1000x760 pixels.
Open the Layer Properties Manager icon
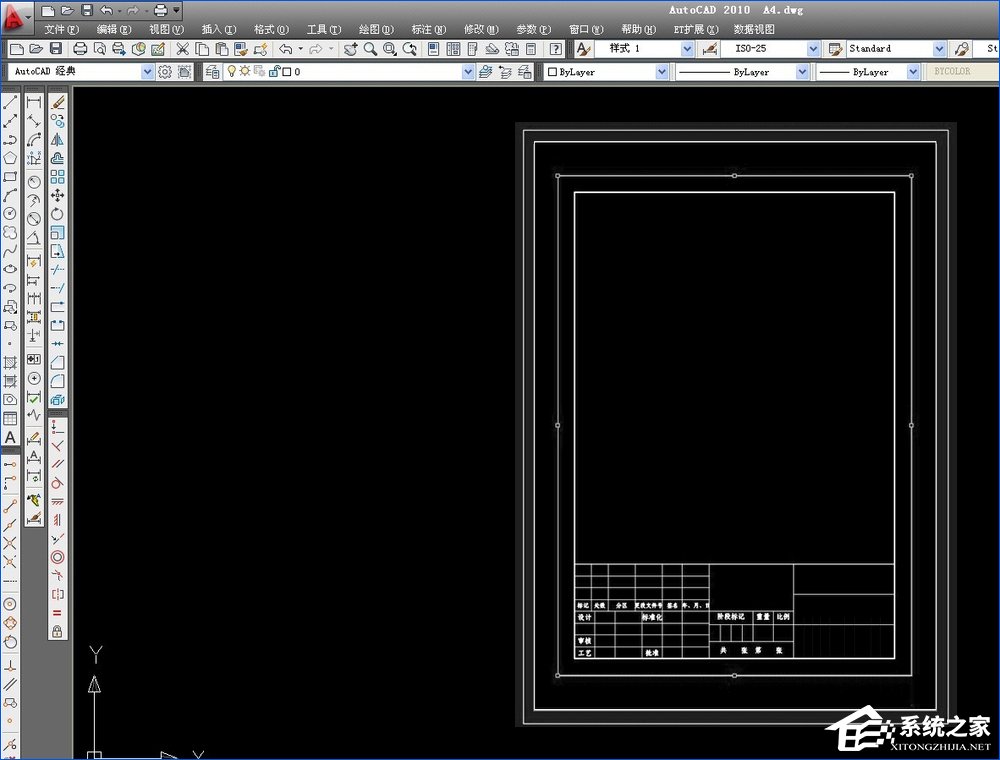pyautogui.click(x=212, y=72)
